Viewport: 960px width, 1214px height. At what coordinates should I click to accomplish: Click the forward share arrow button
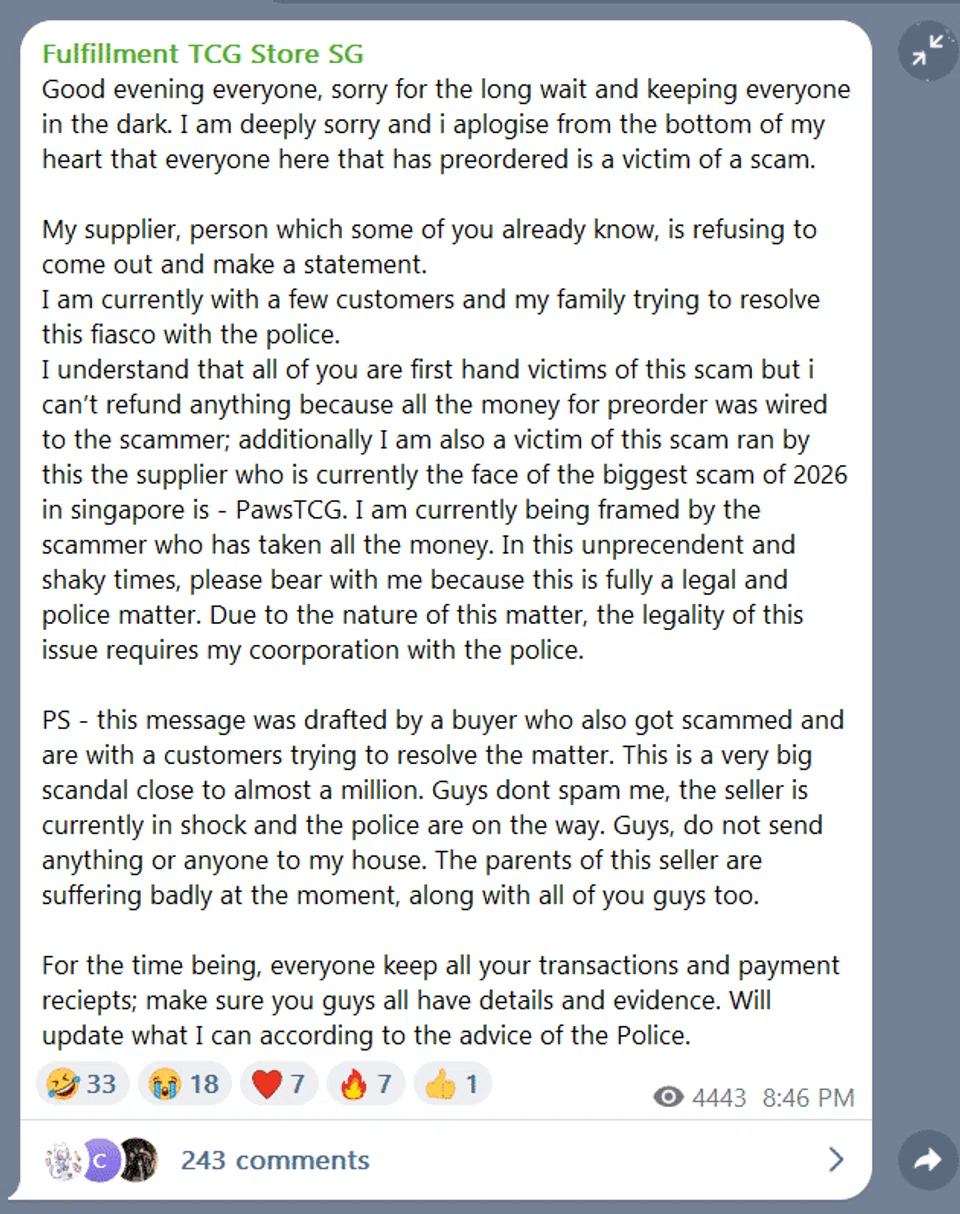coord(928,1159)
